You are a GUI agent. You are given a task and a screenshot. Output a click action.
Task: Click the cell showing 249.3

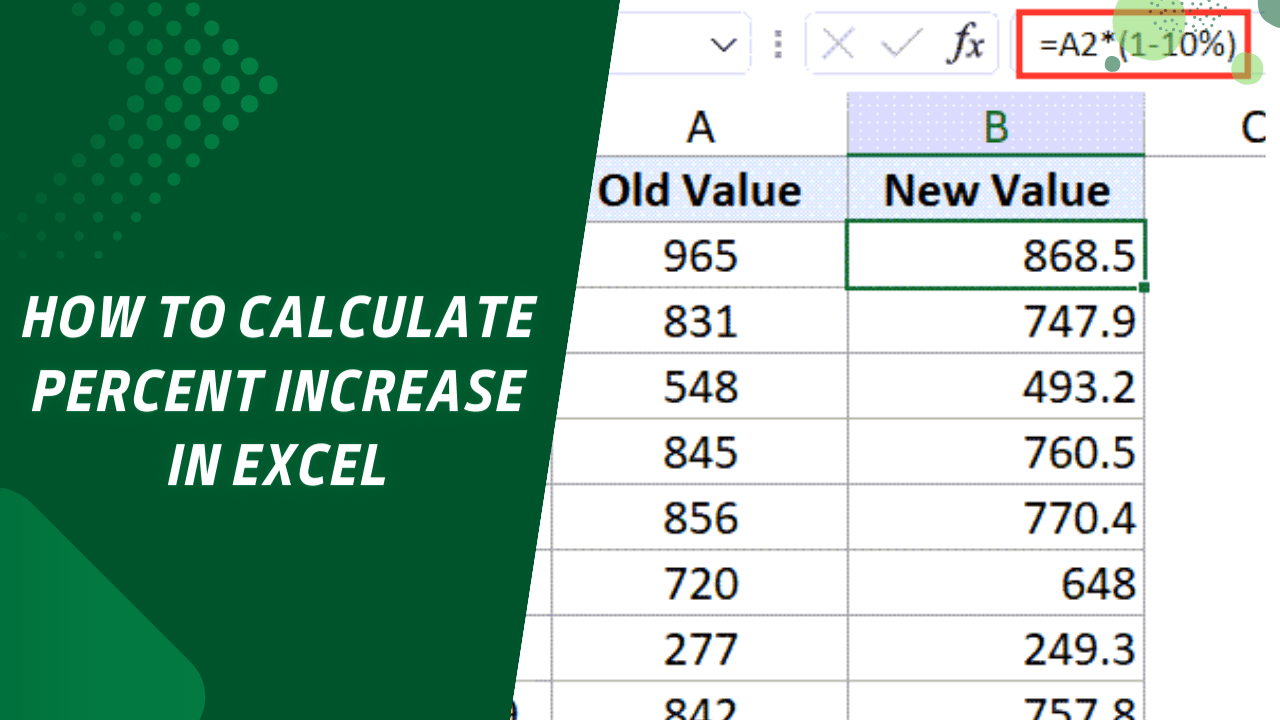pos(996,647)
